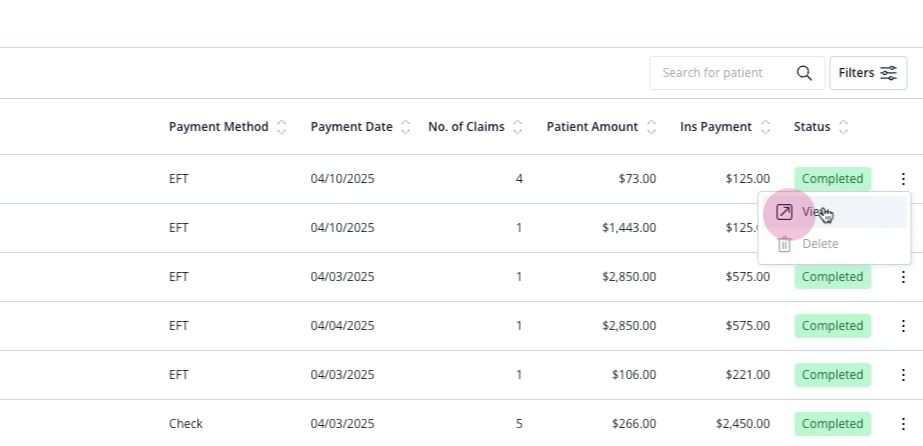The width and height of the screenshot is (923, 446).
Task: Focus the Search for patient field
Action: click(724, 73)
